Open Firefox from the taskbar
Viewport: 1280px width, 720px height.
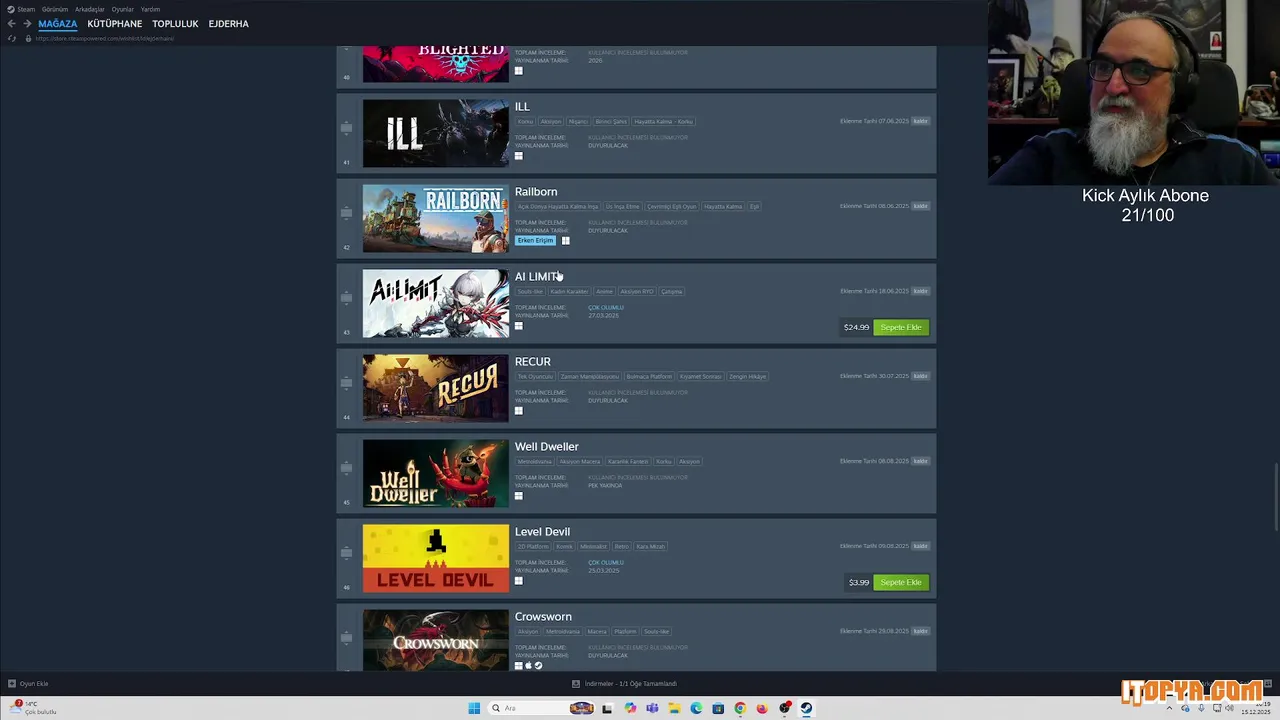pyautogui.click(x=762, y=708)
